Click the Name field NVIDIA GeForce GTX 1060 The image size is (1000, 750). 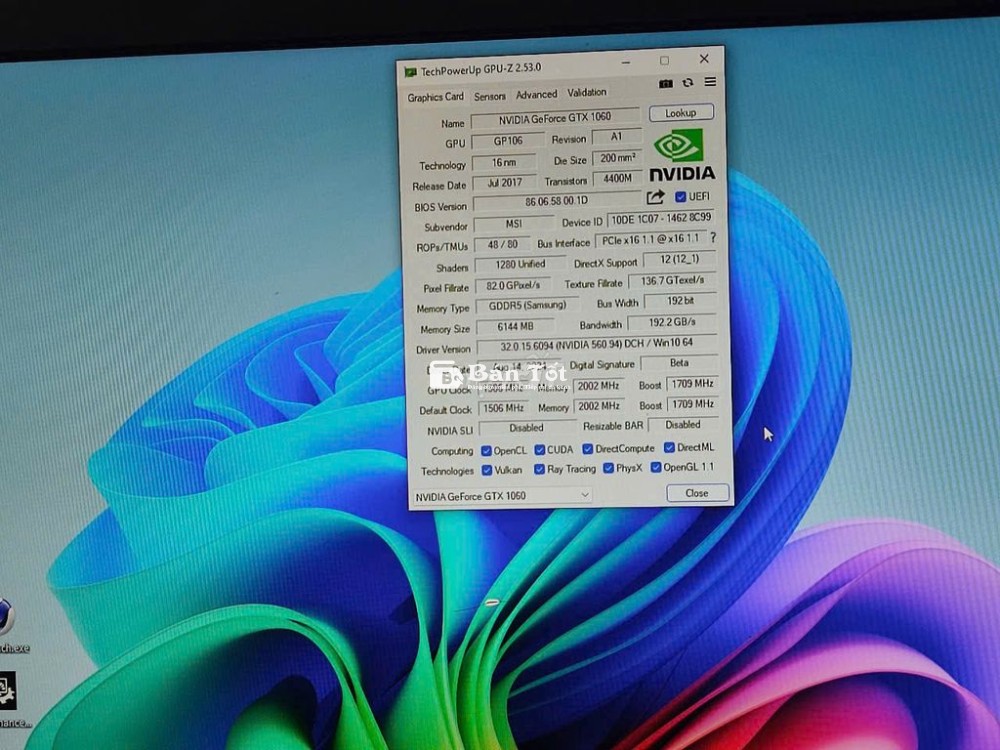[555, 118]
